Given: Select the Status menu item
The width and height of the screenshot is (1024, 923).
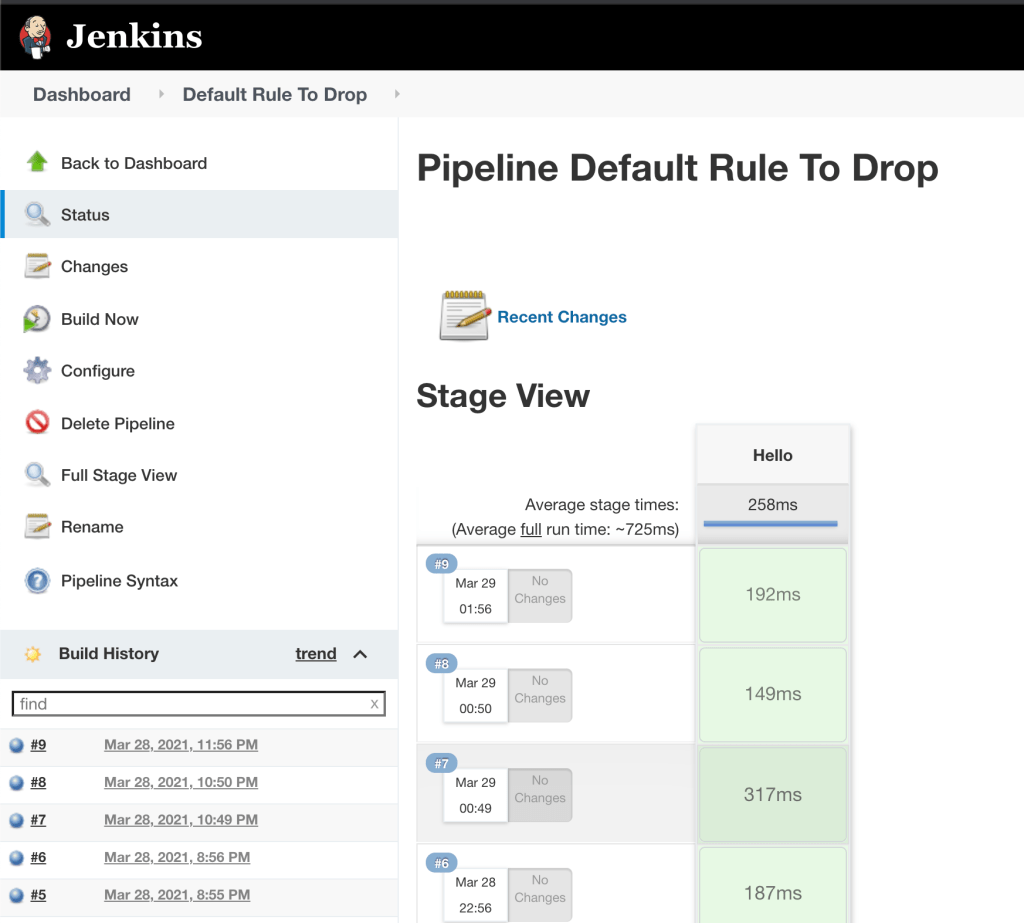Looking at the screenshot, I should (x=85, y=215).
